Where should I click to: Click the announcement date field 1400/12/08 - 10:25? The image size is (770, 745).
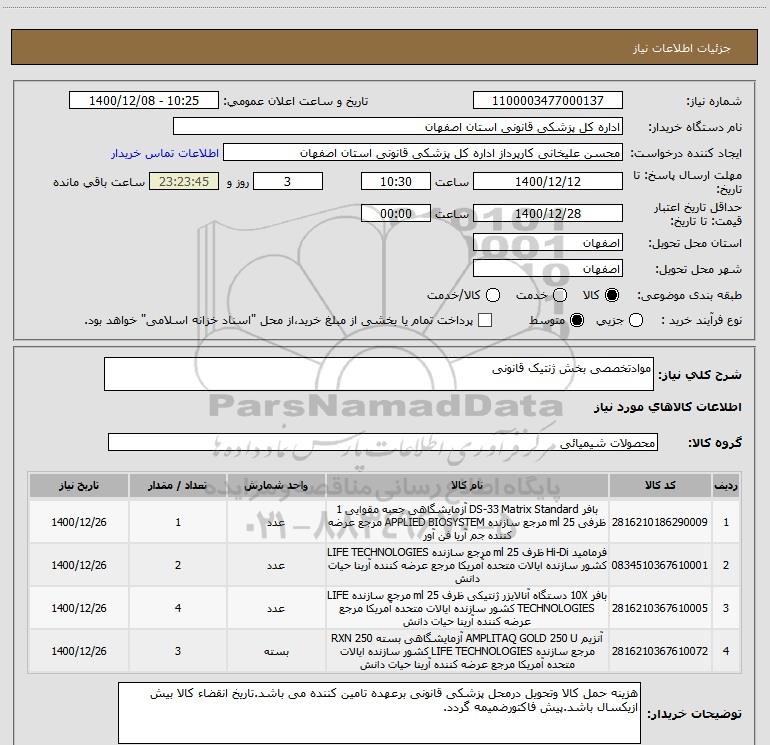click(x=144, y=100)
